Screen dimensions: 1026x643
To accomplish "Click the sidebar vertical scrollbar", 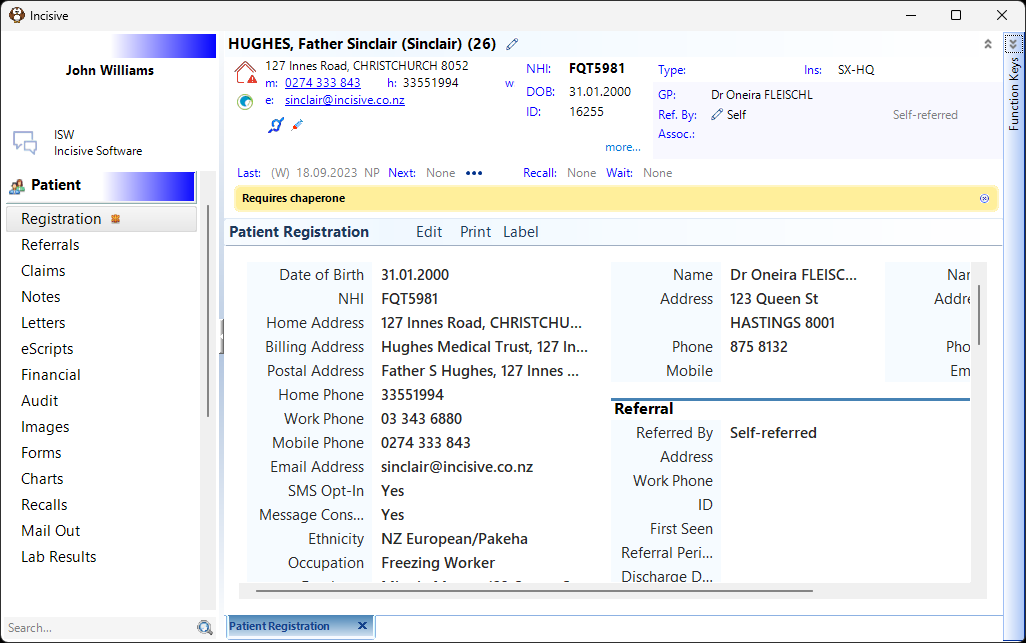I will tap(208, 311).
